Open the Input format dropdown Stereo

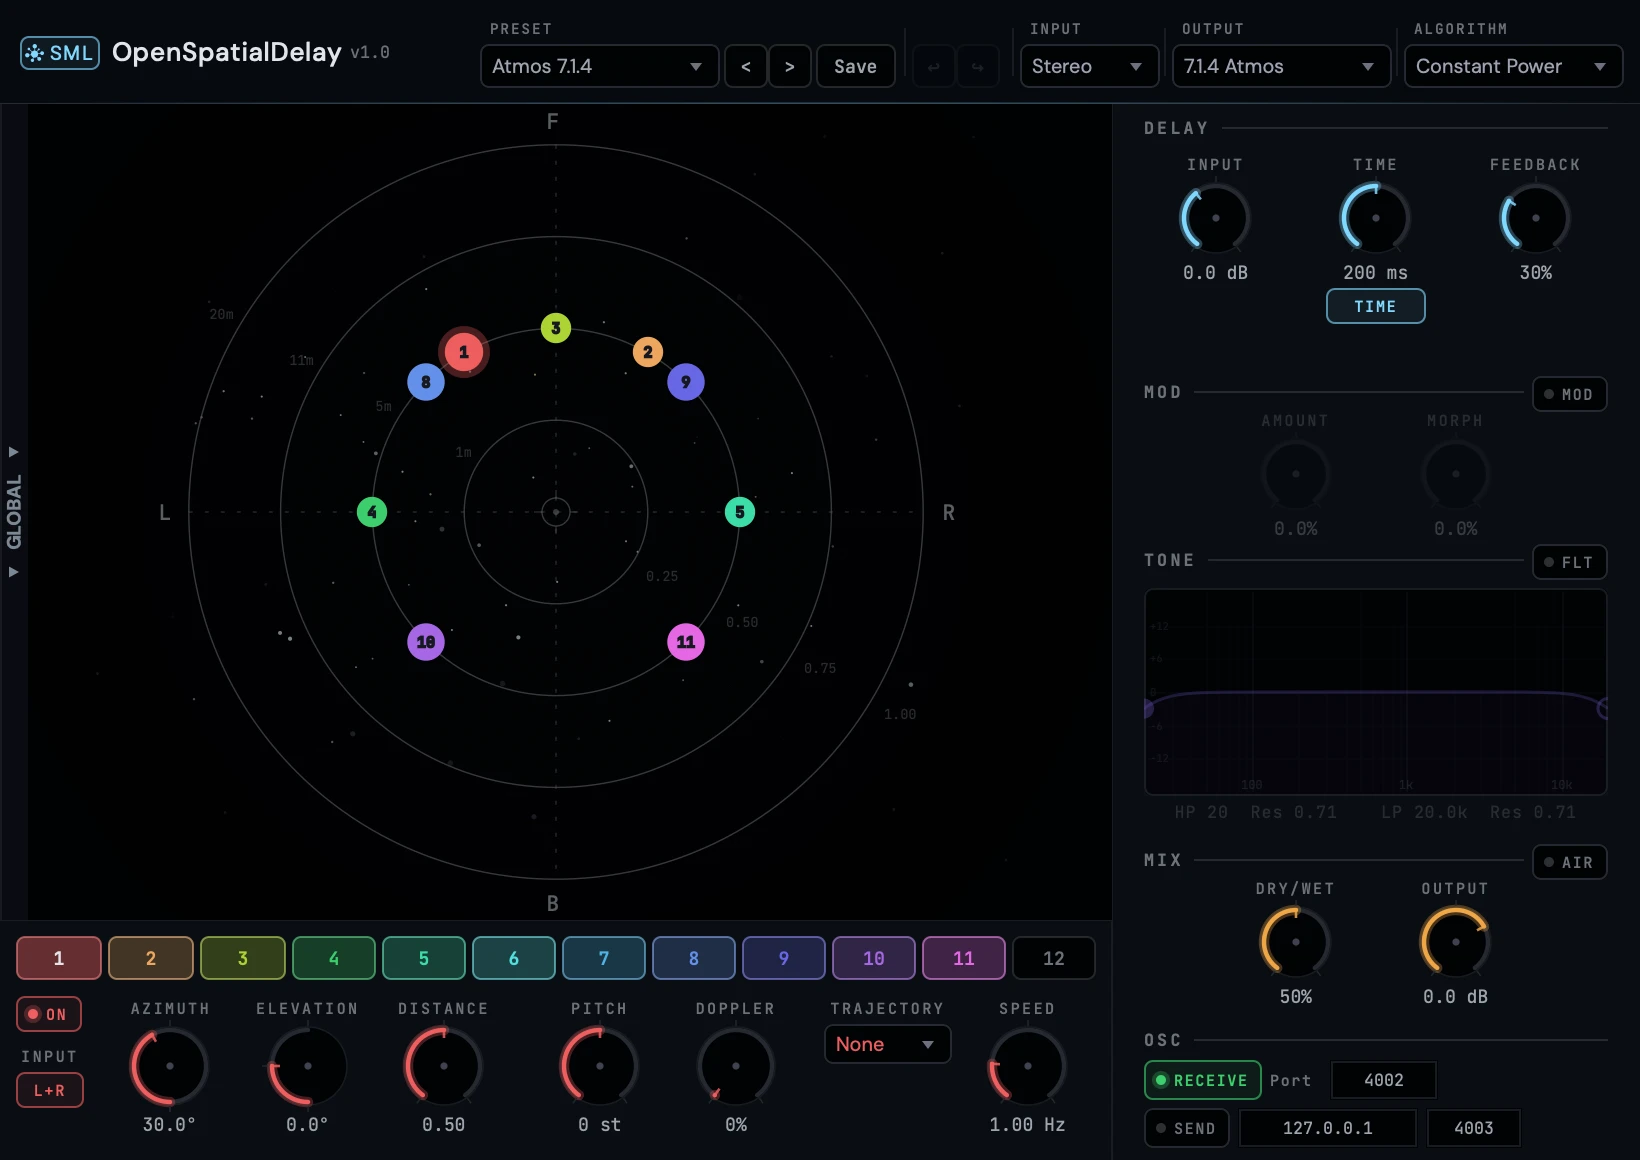(1089, 66)
